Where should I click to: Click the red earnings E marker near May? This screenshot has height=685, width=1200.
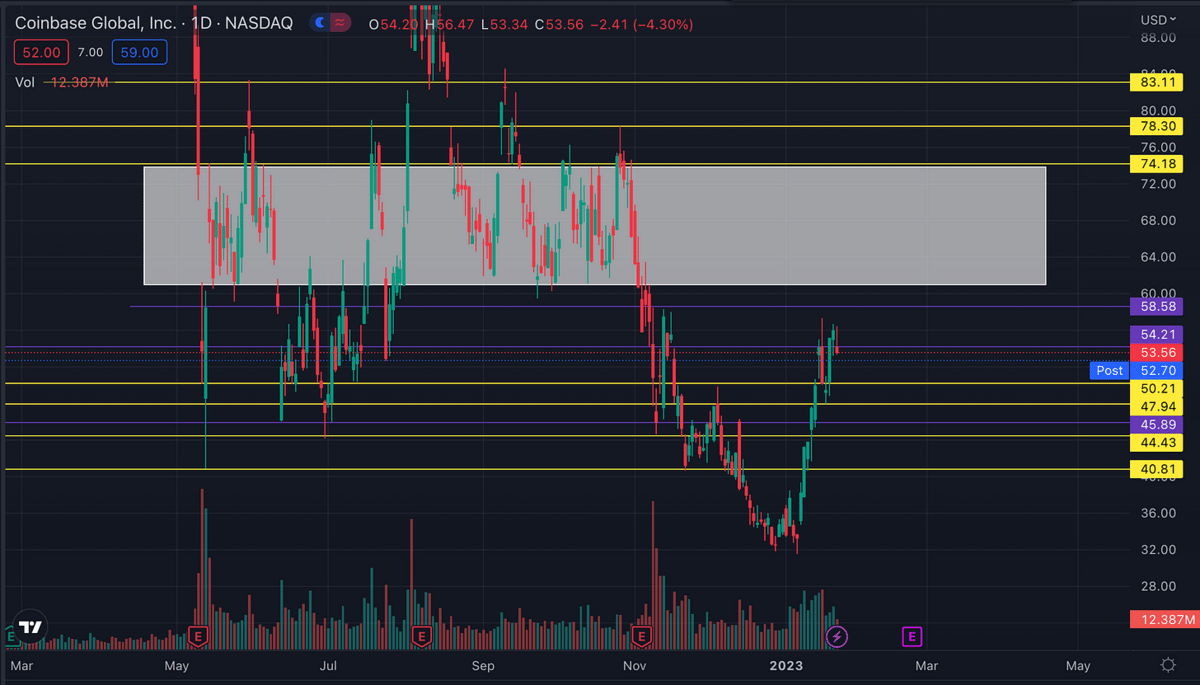(x=199, y=635)
